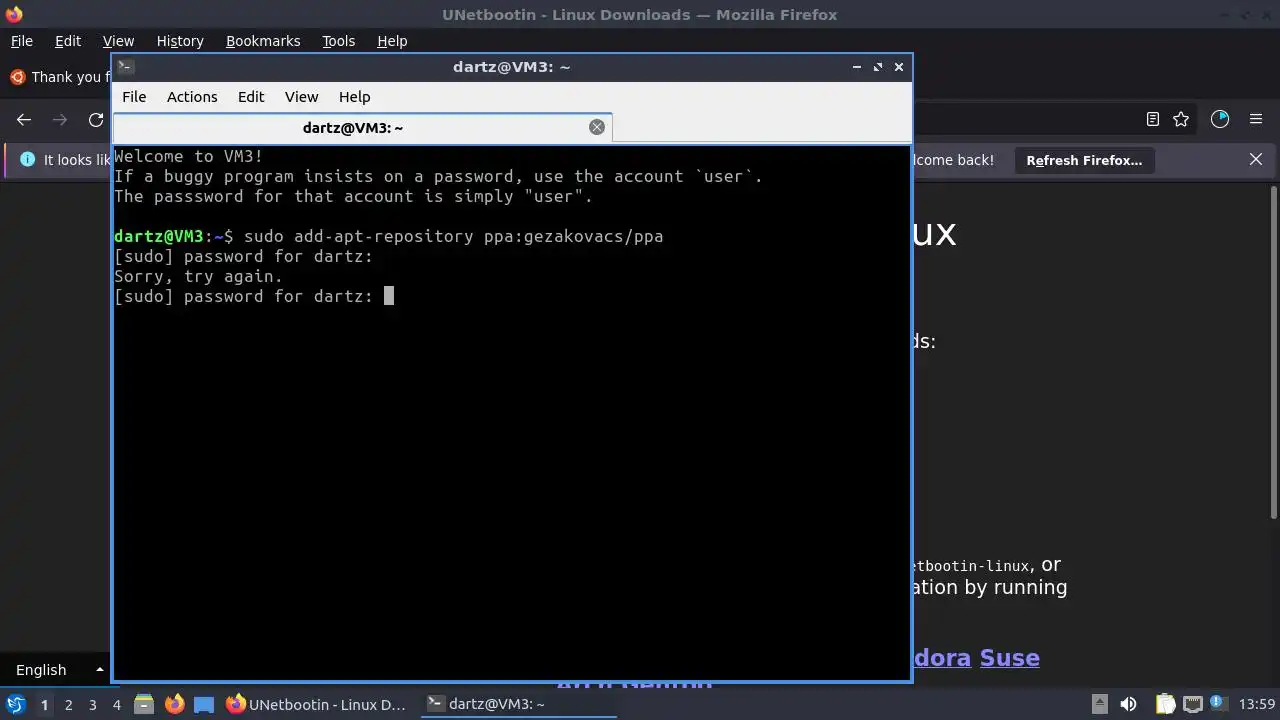Viewport: 1280px width, 720px height.
Task: Switch to workspace 3
Action: 92,705
